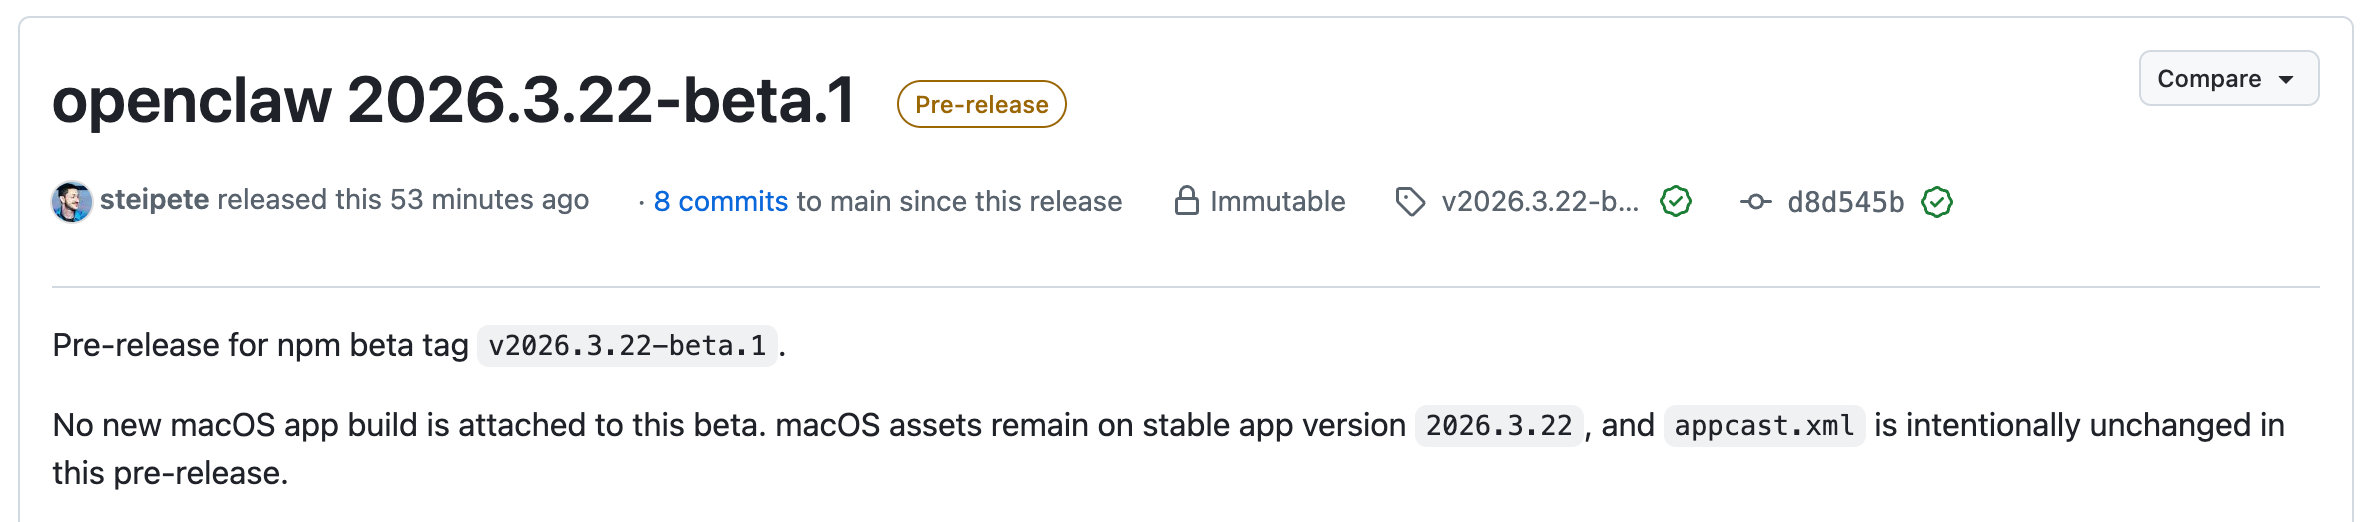Click the inline code v2026.3.22-beta.1

[x=627, y=346]
